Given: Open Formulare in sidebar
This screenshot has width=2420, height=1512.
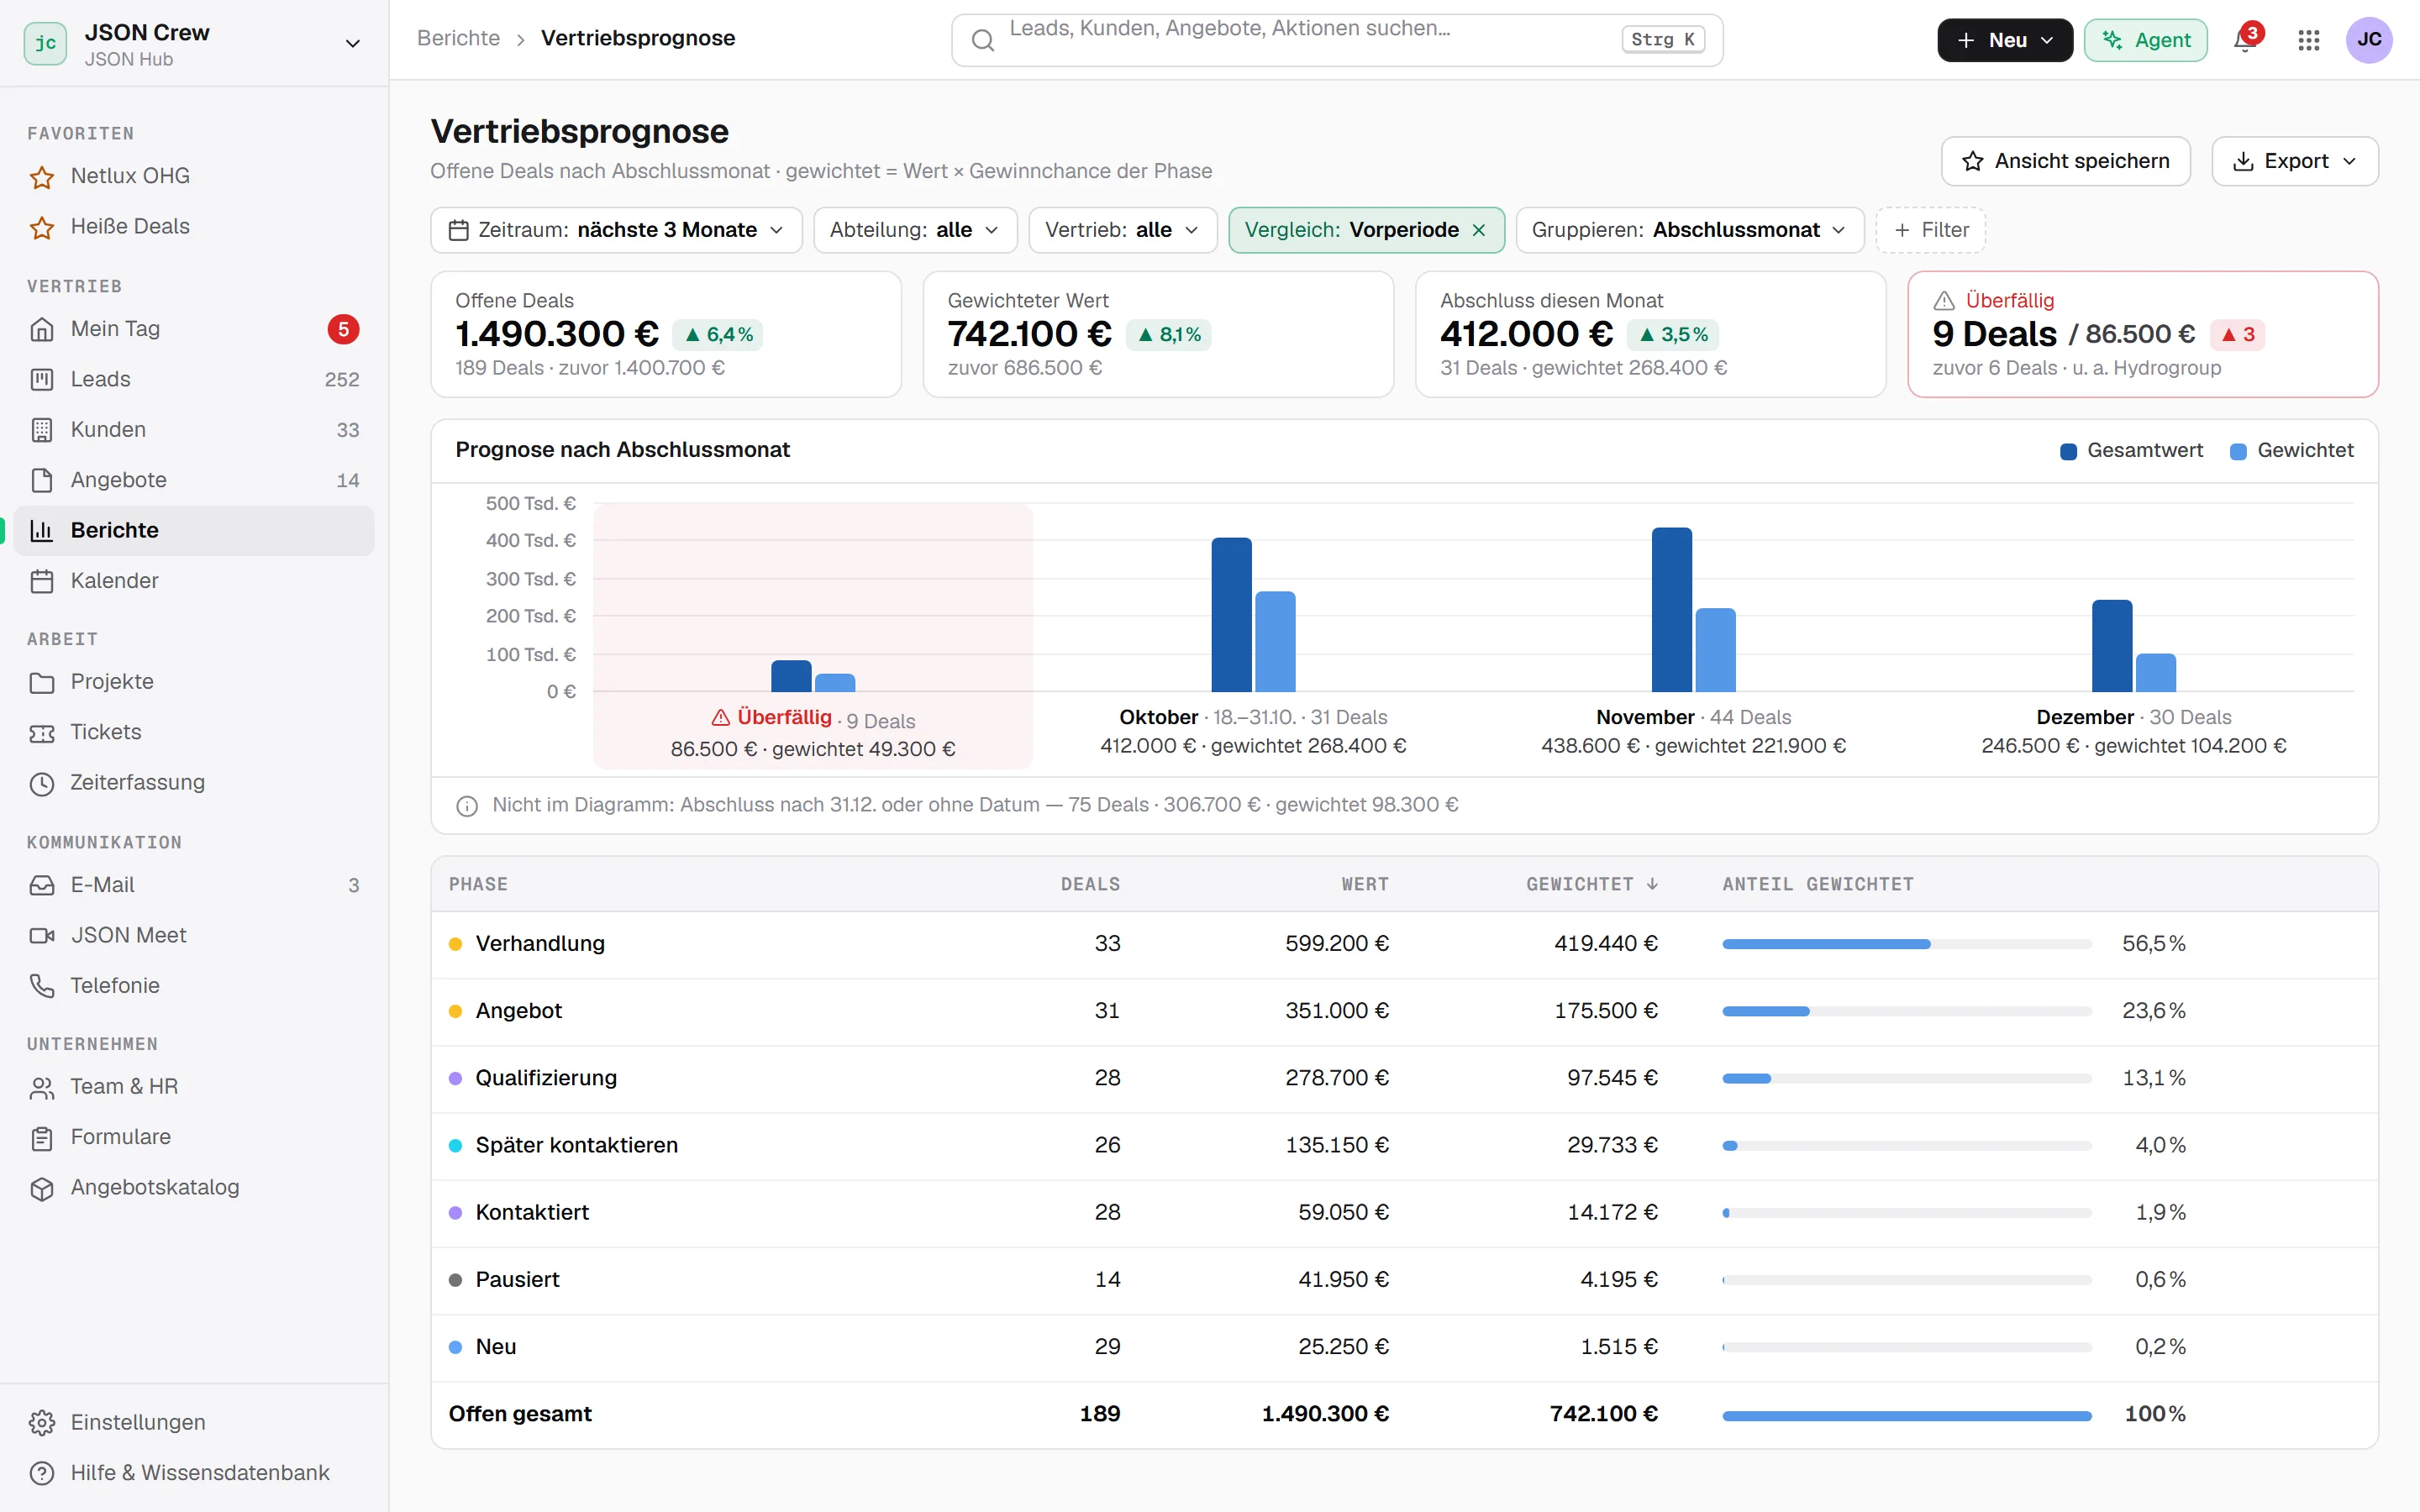Looking at the screenshot, I should pyautogui.click(x=194, y=1137).
